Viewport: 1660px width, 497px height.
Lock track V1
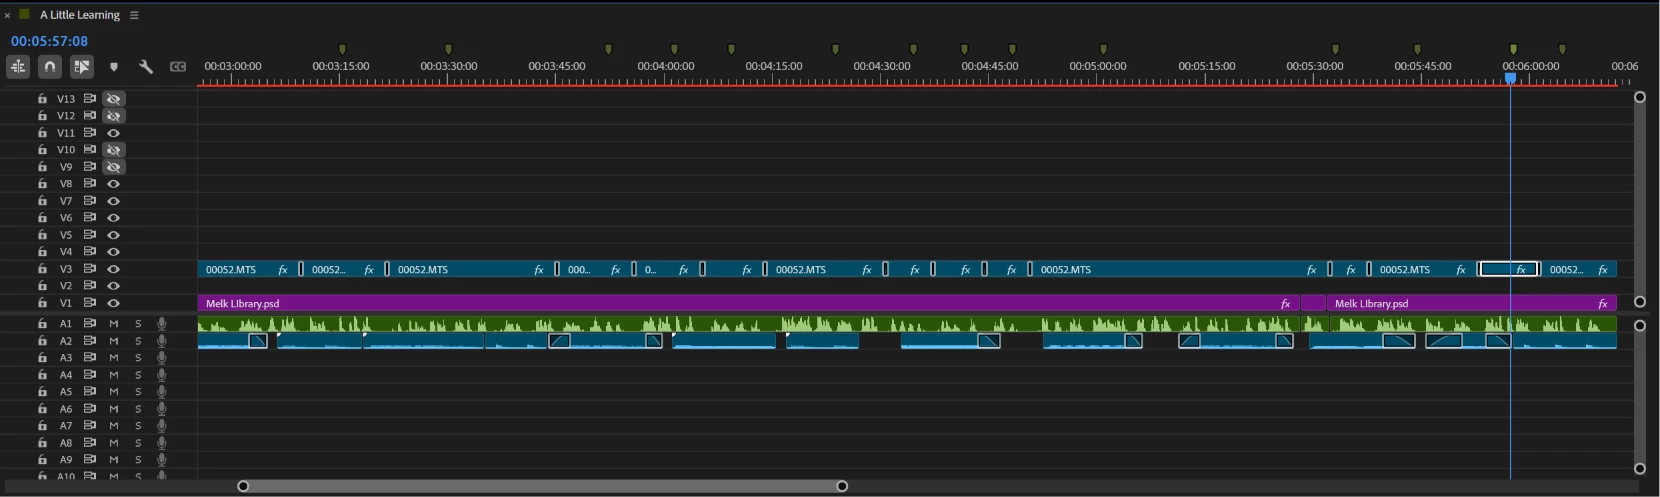pyautogui.click(x=42, y=303)
